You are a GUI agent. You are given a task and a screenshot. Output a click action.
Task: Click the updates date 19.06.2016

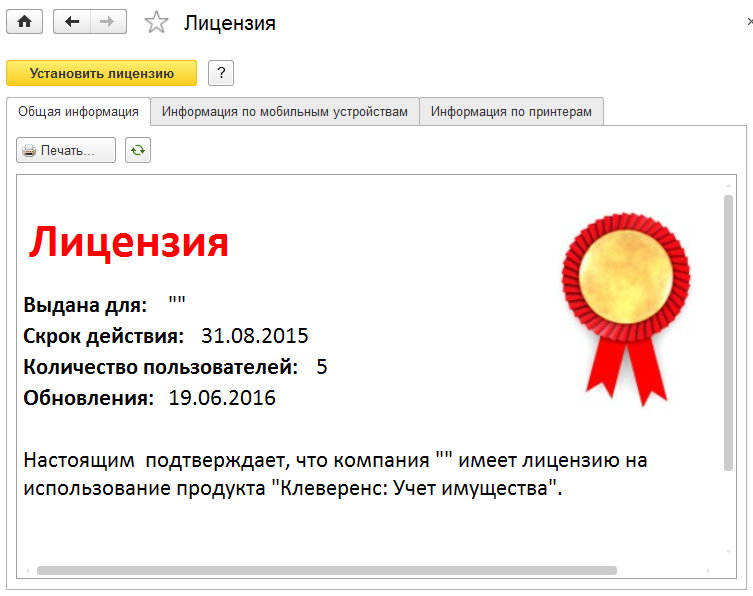[x=222, y=398]
